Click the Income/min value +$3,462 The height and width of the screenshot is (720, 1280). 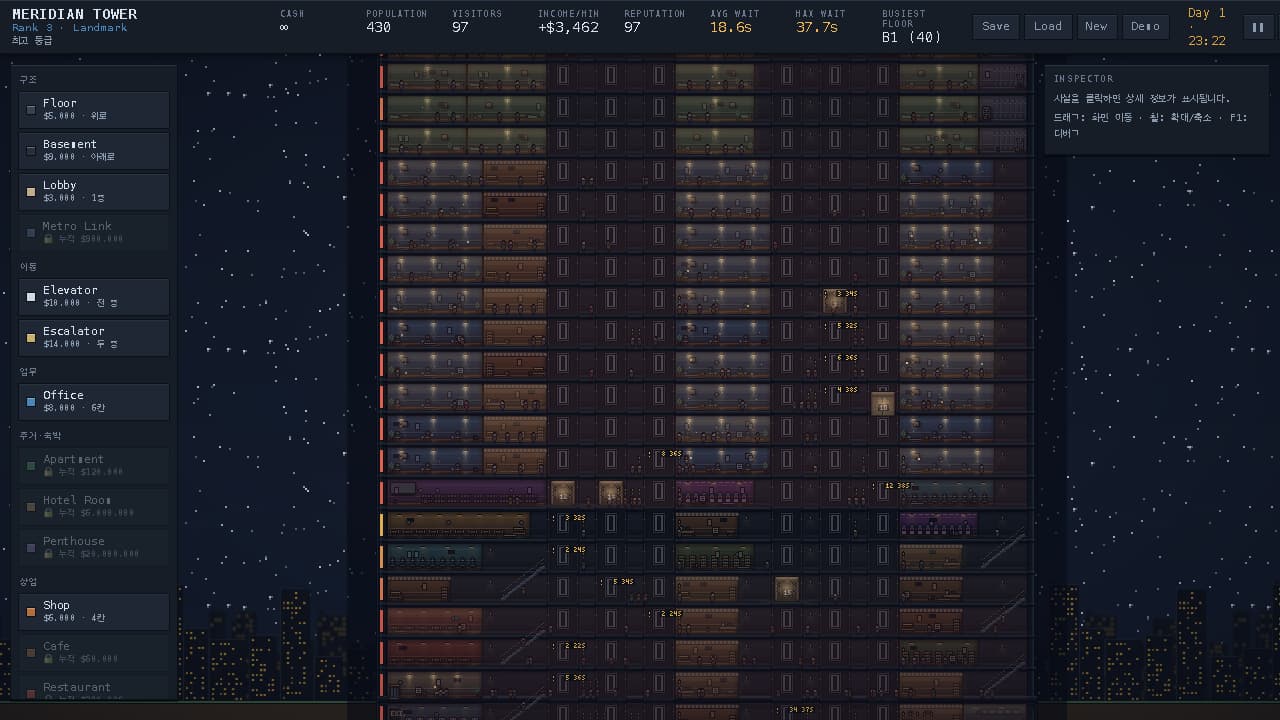569,27
